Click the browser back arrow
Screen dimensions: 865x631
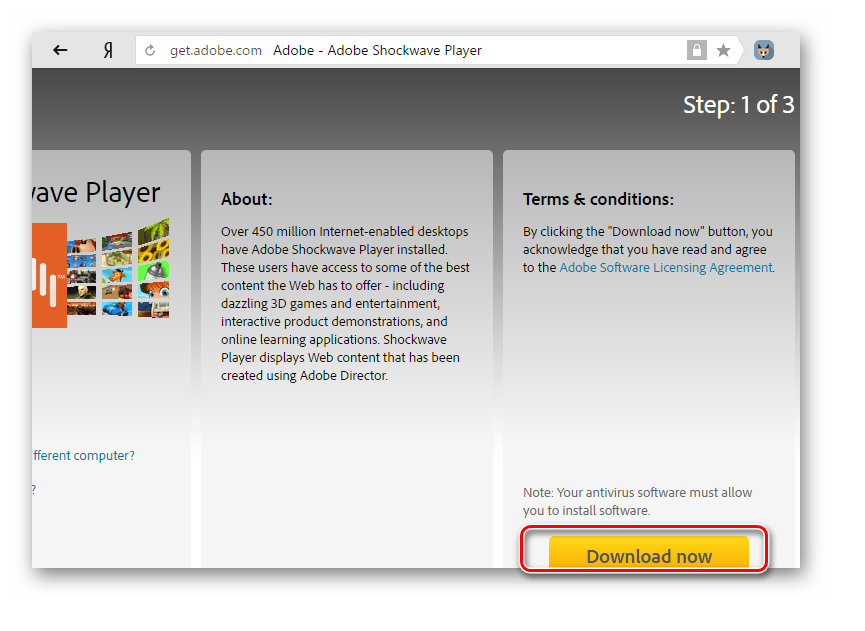click(60, 50)
